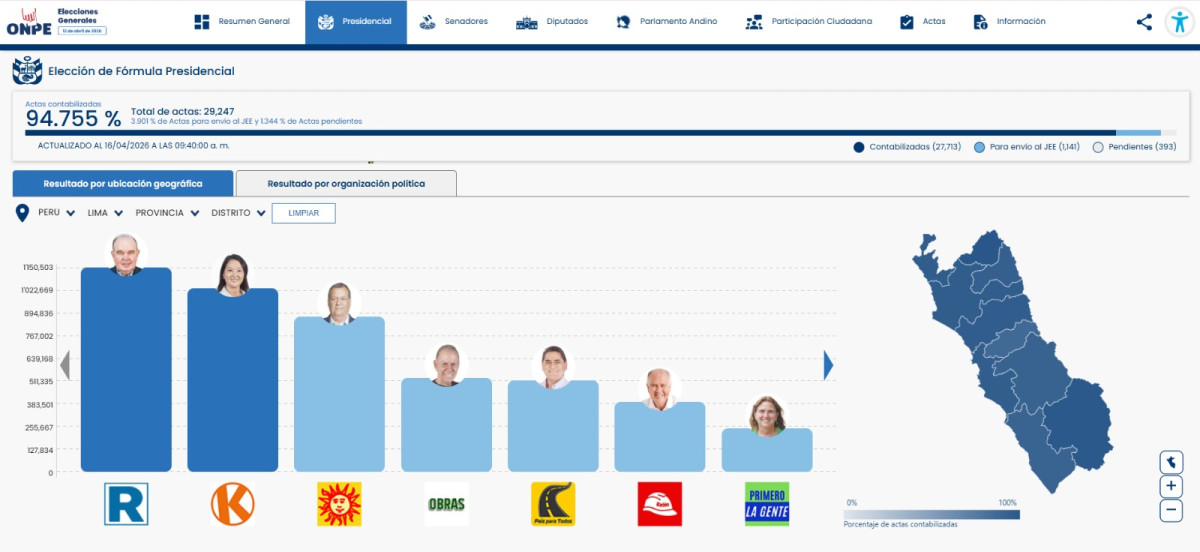Switch to Resultado por organización política tab
The width and height of the screenshot is (1200, 552).
[x=346, y=183]
